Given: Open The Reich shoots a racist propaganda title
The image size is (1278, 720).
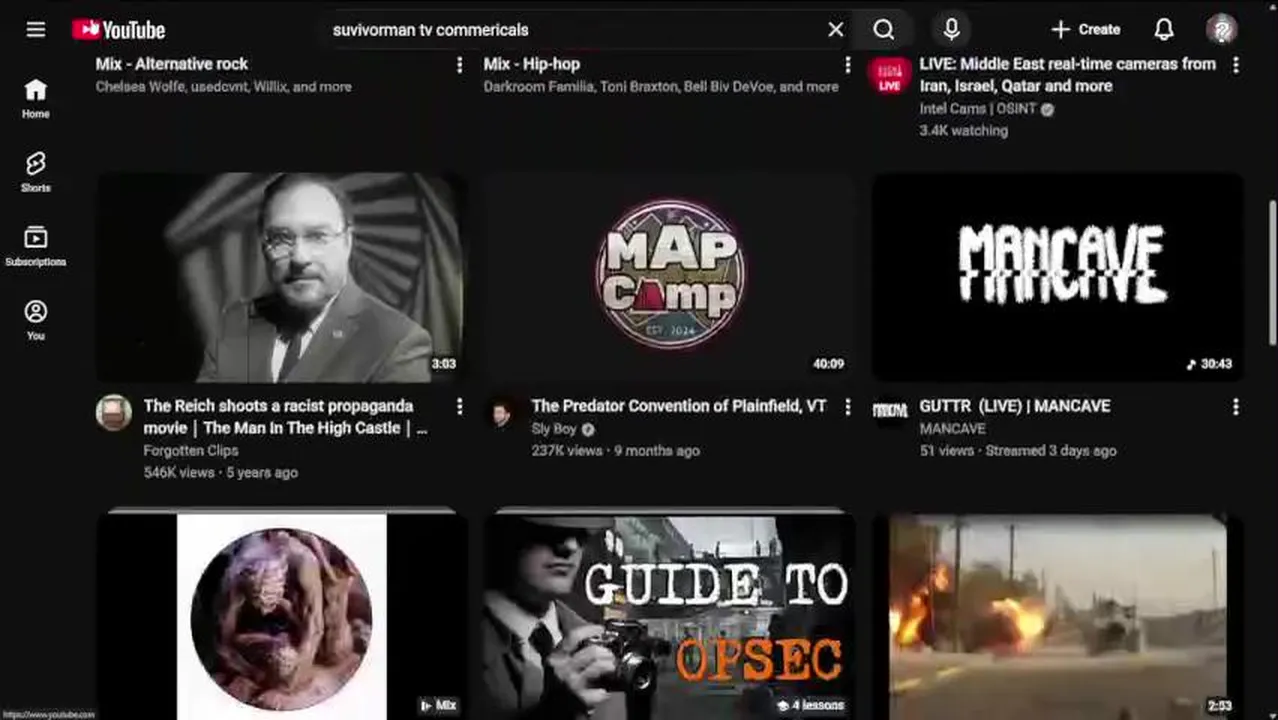Looking at the screenshot, I should click(x=285, y=417).
